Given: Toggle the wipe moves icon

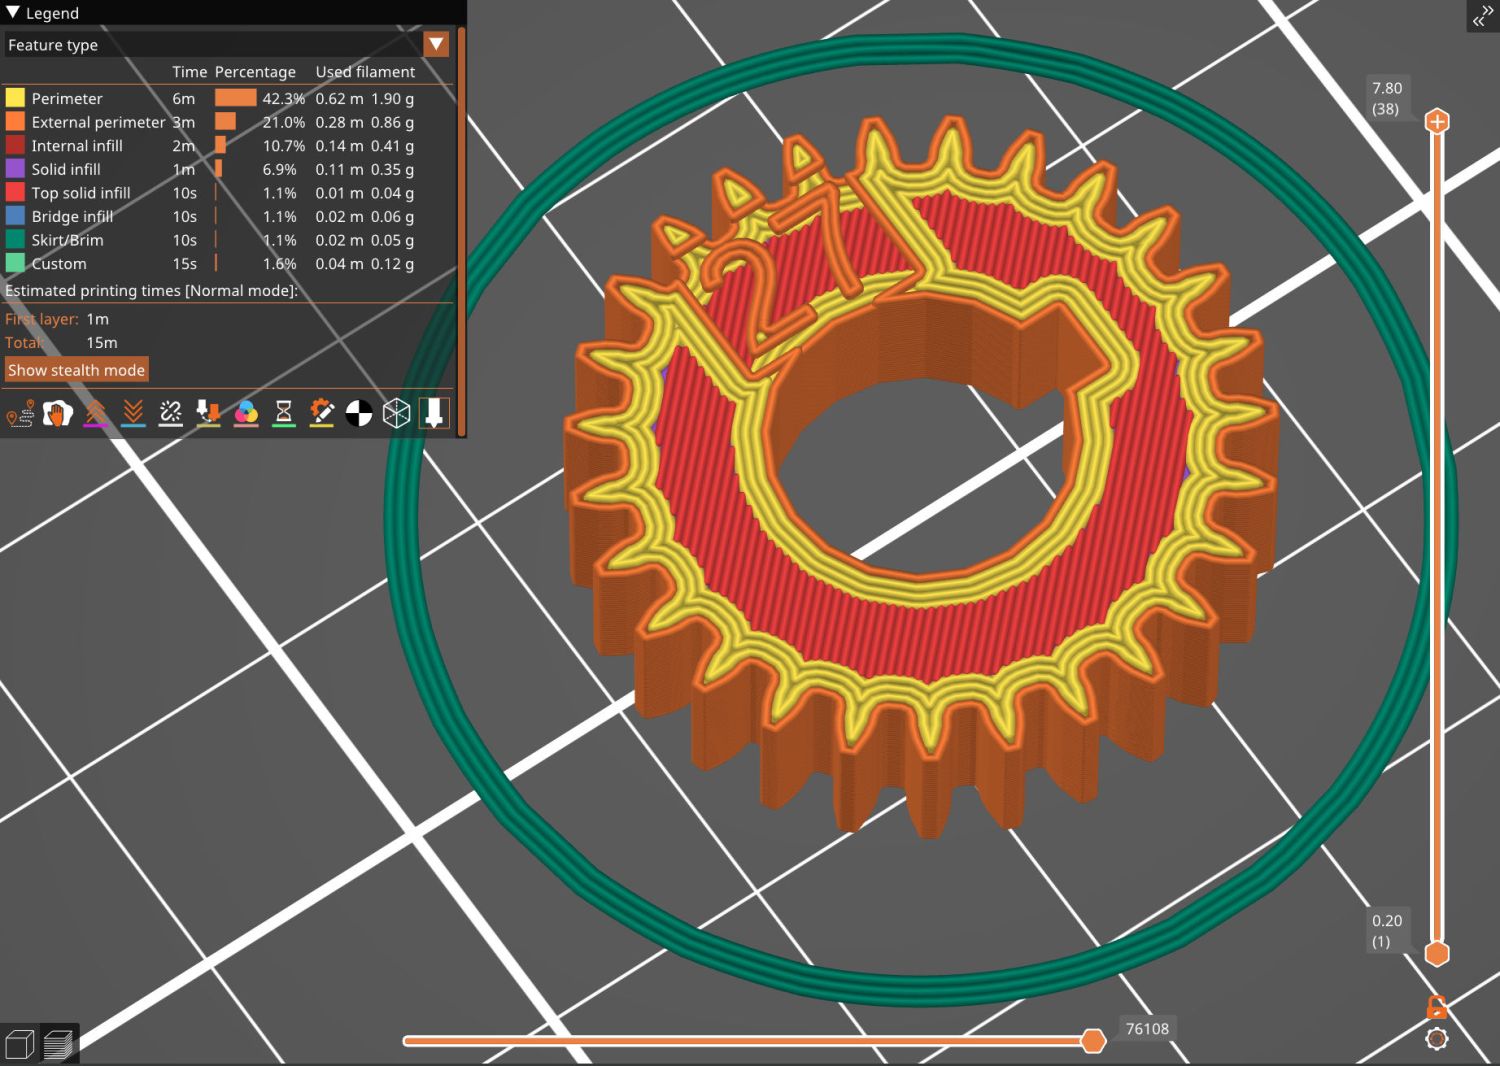Looking at the screenshot, I should coord(57,412).
